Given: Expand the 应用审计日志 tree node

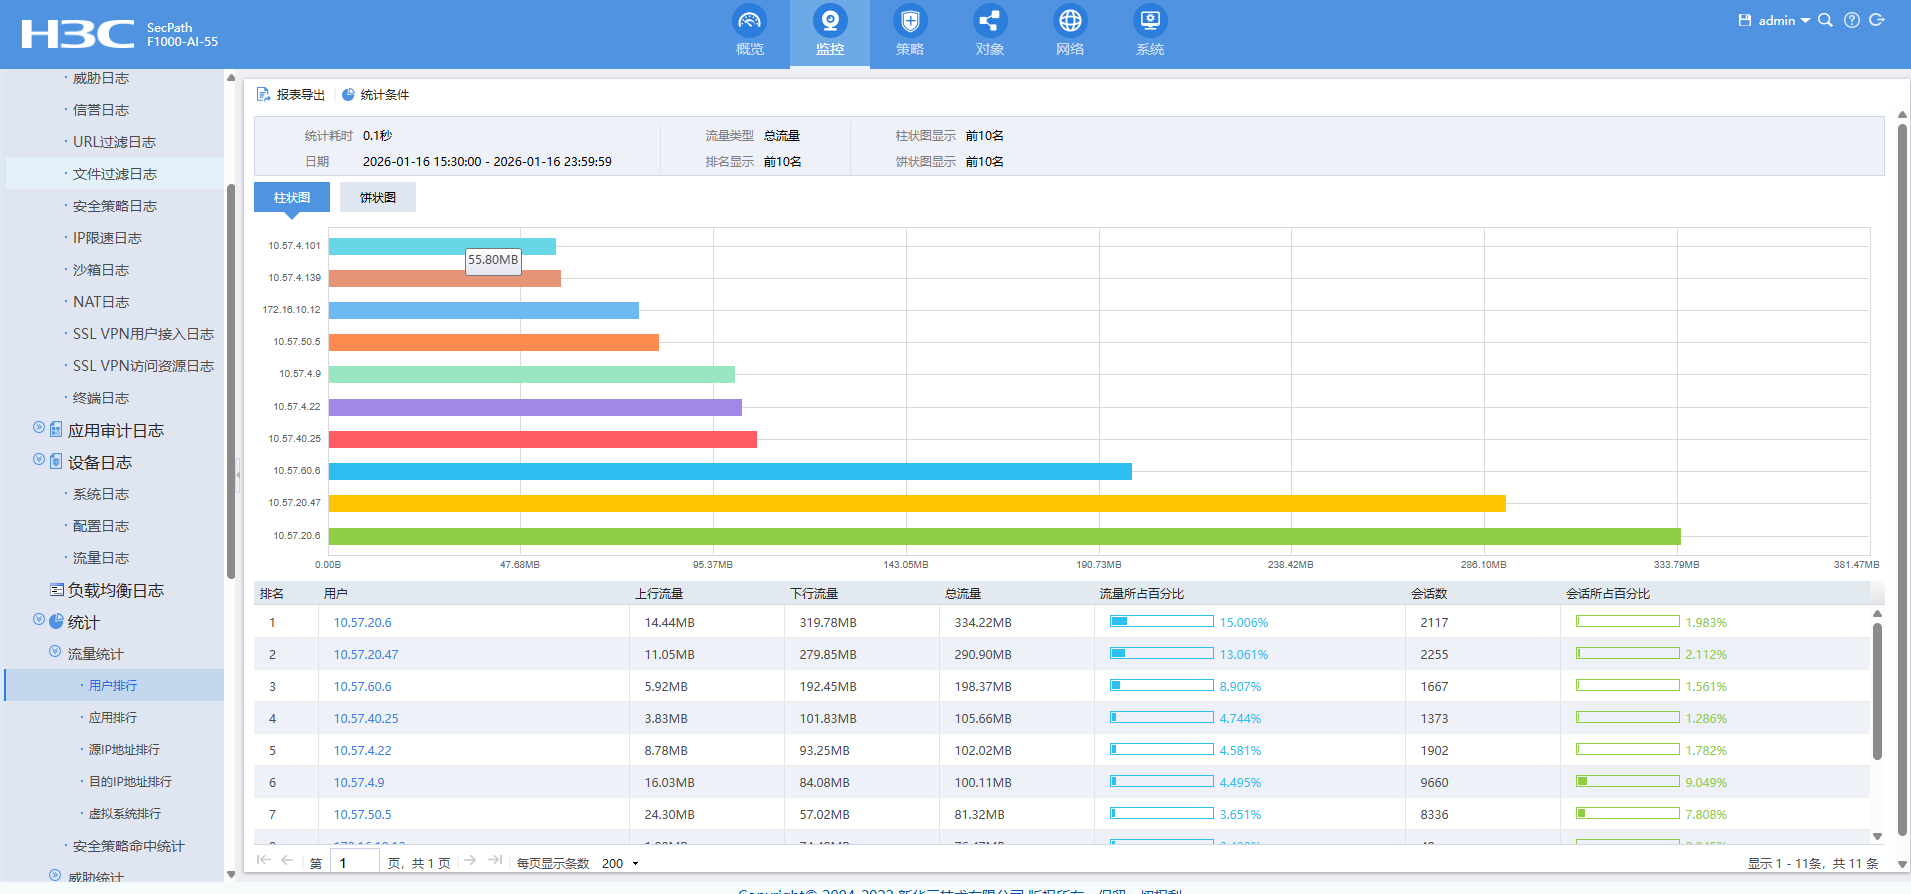Looking at the screenshot, I should pos(39,428).
